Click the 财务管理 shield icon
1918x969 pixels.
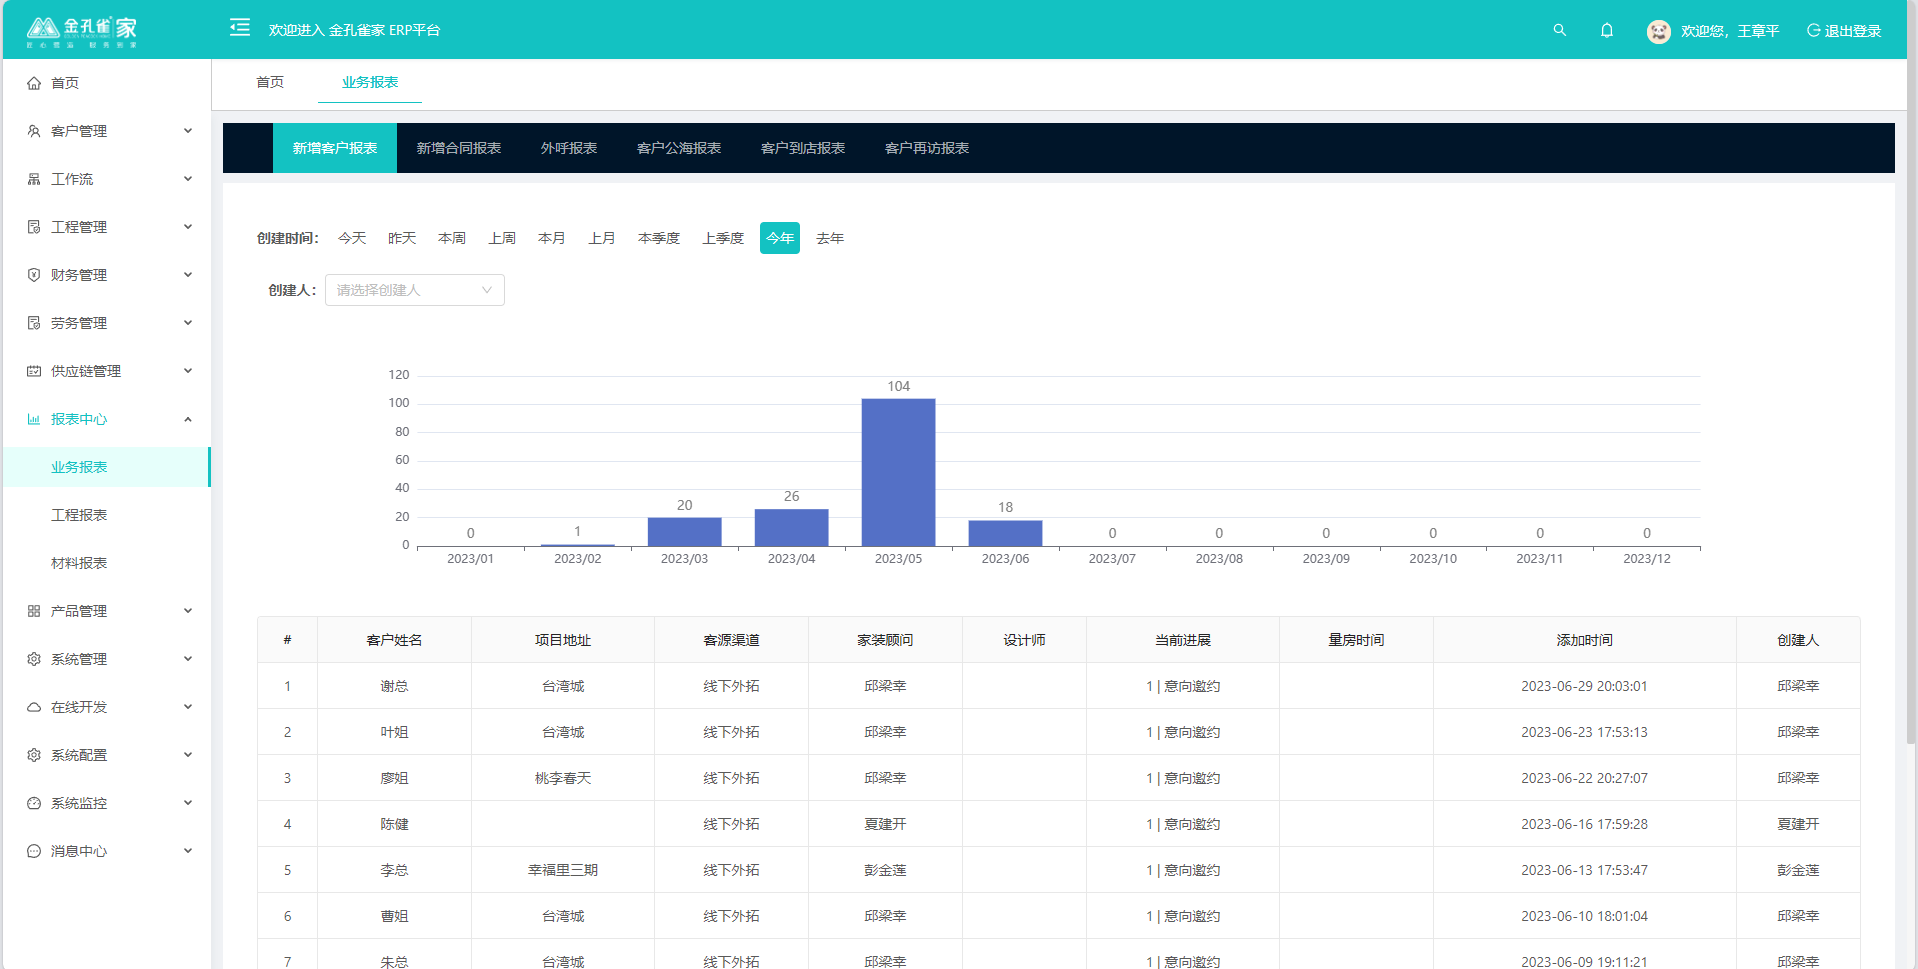click(34, 275)
